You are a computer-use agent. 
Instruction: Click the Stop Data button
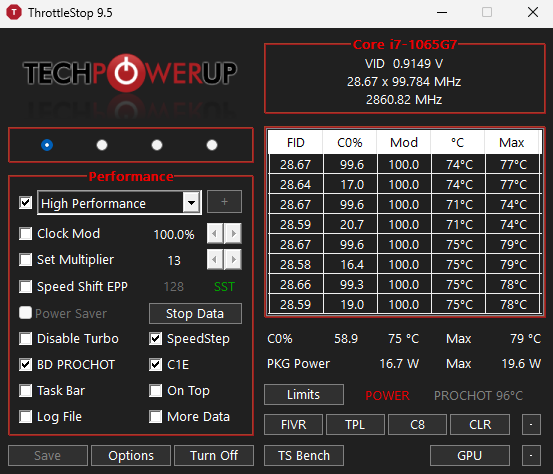pyautogui.click(x=195, y=314)
